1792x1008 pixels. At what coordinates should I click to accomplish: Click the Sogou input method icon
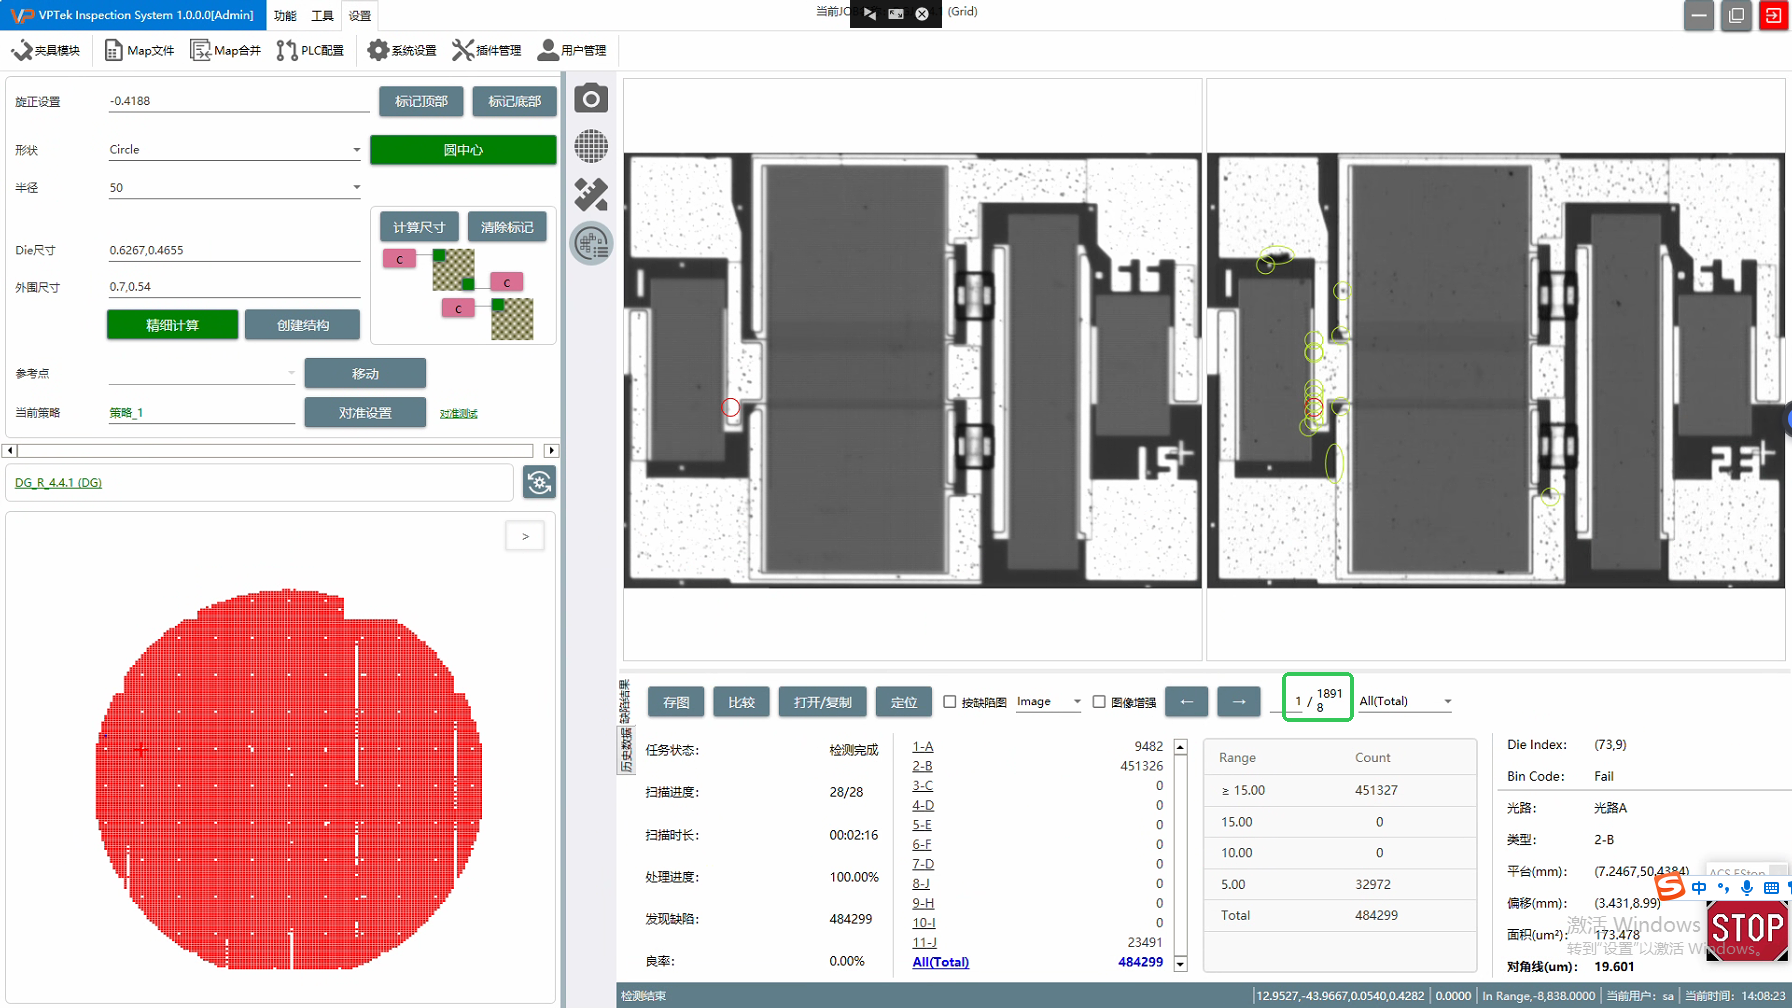click(x=1669, y=887)
